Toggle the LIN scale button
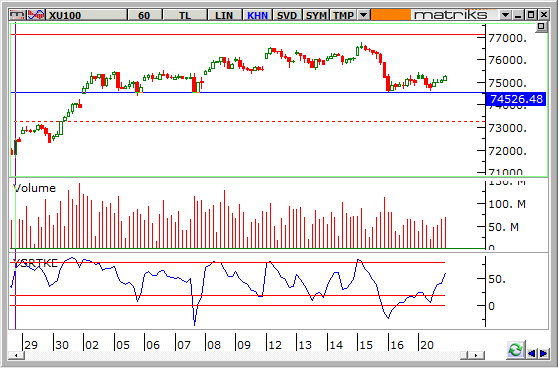Viewport: 558px width, 368px height. tap(224, 15)
